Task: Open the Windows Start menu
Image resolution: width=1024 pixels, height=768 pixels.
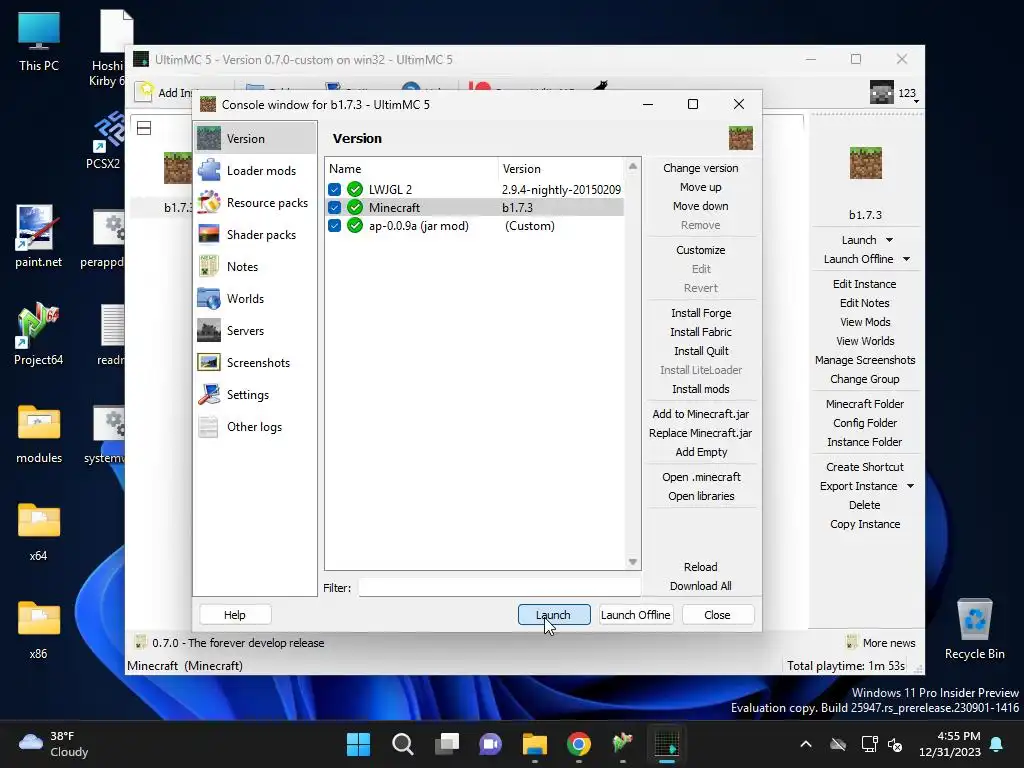Action: point(358,744)
